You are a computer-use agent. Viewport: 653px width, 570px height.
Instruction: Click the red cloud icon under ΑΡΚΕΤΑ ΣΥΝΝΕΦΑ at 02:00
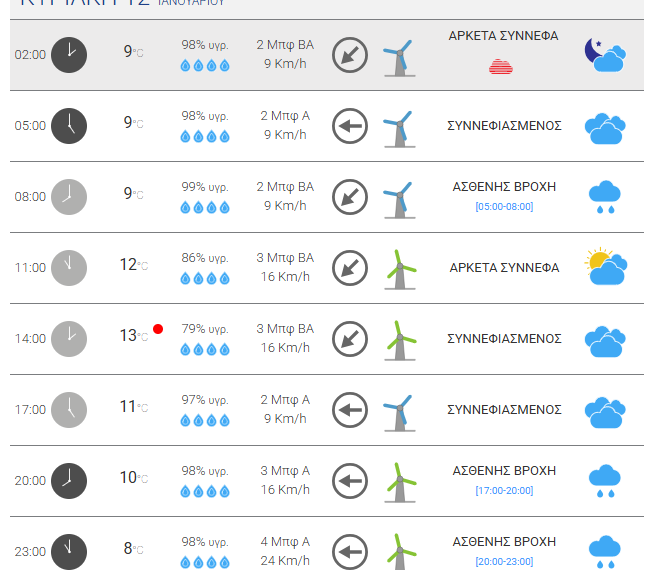tap(503, 67)
